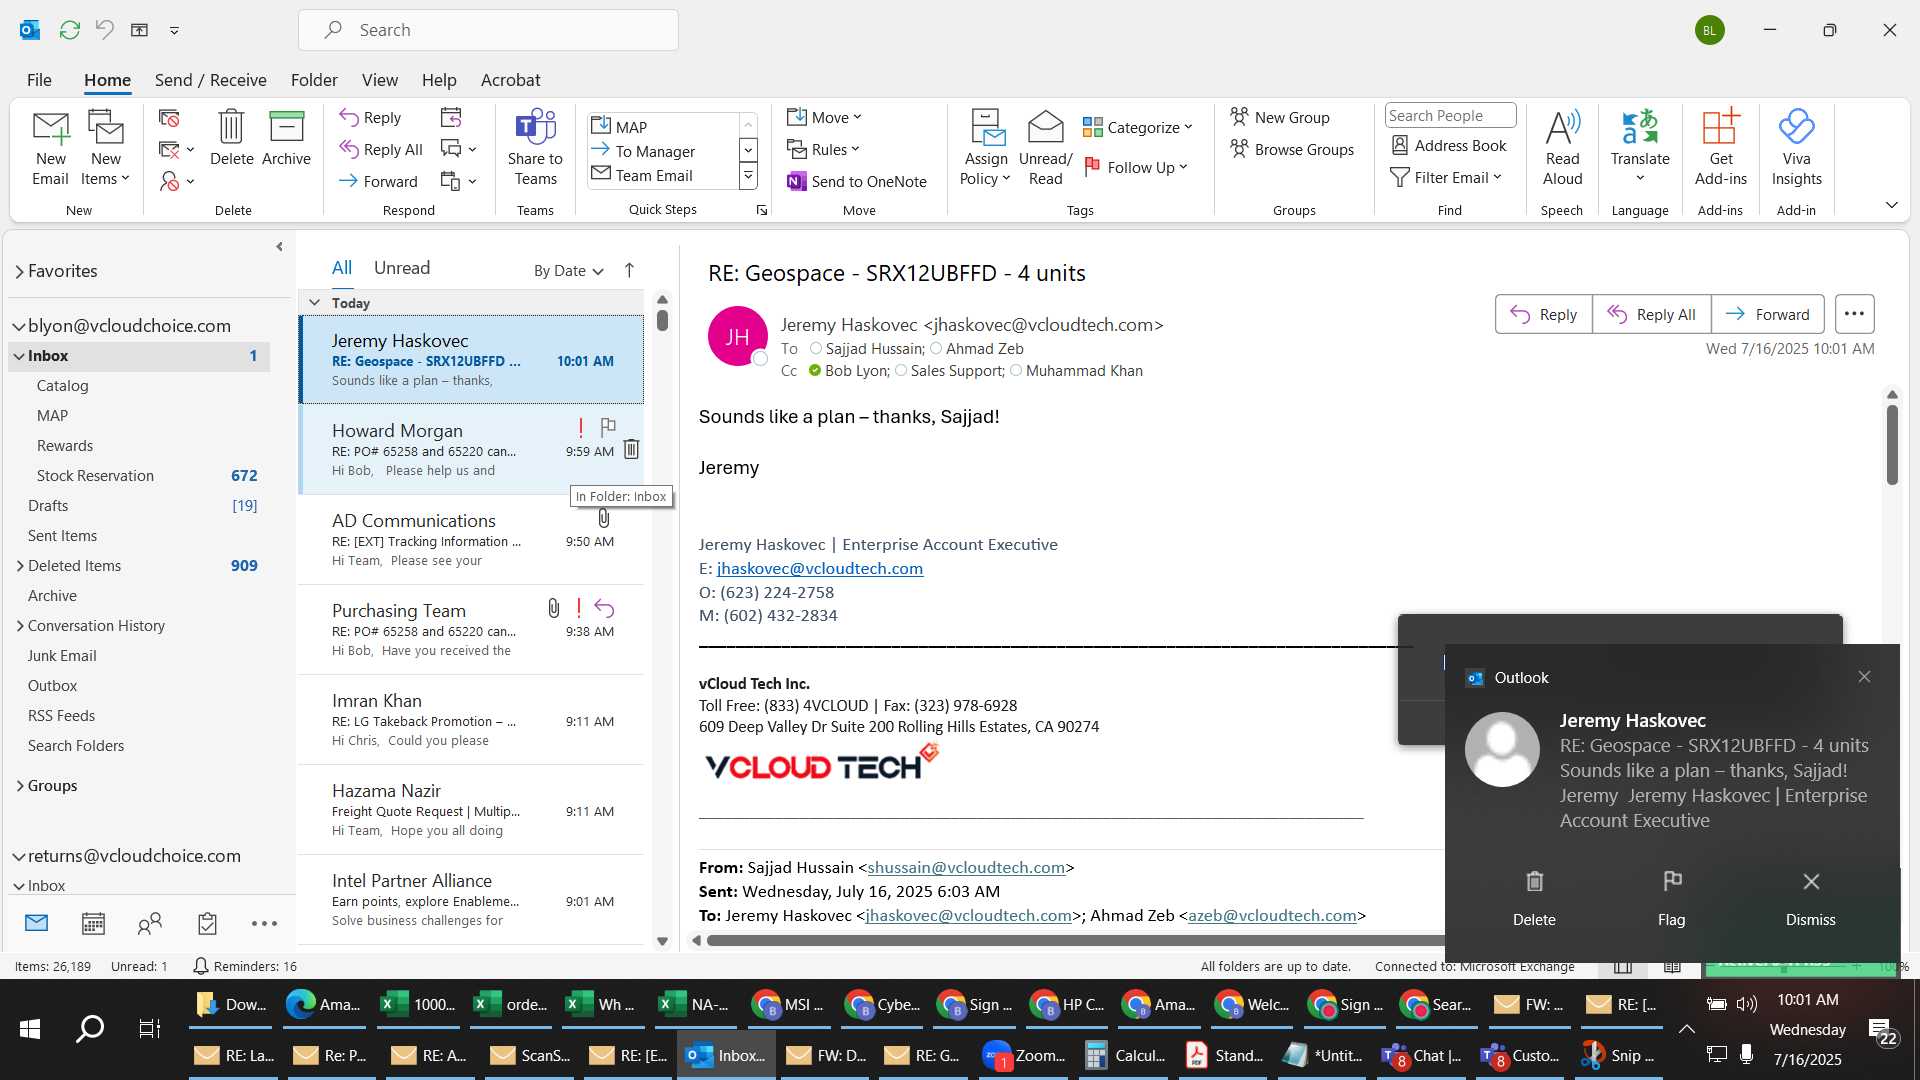
Task: Collapse the folder pane with the arrow
Action: [279, 247]
